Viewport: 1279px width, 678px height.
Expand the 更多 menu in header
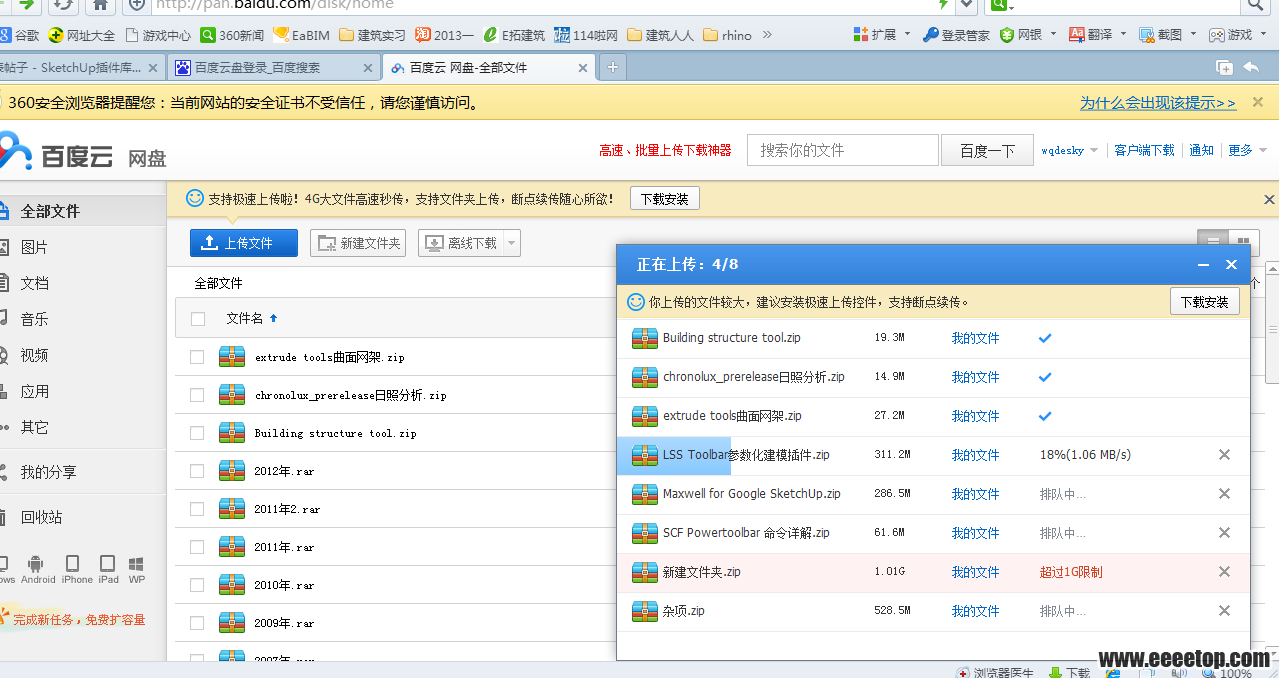tap(1247, 150)
